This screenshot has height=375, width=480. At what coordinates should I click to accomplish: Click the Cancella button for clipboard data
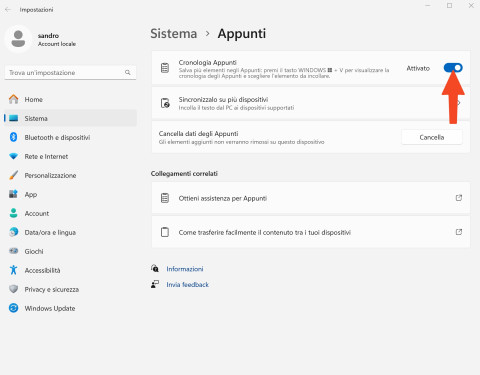click(x=432, y=137)
